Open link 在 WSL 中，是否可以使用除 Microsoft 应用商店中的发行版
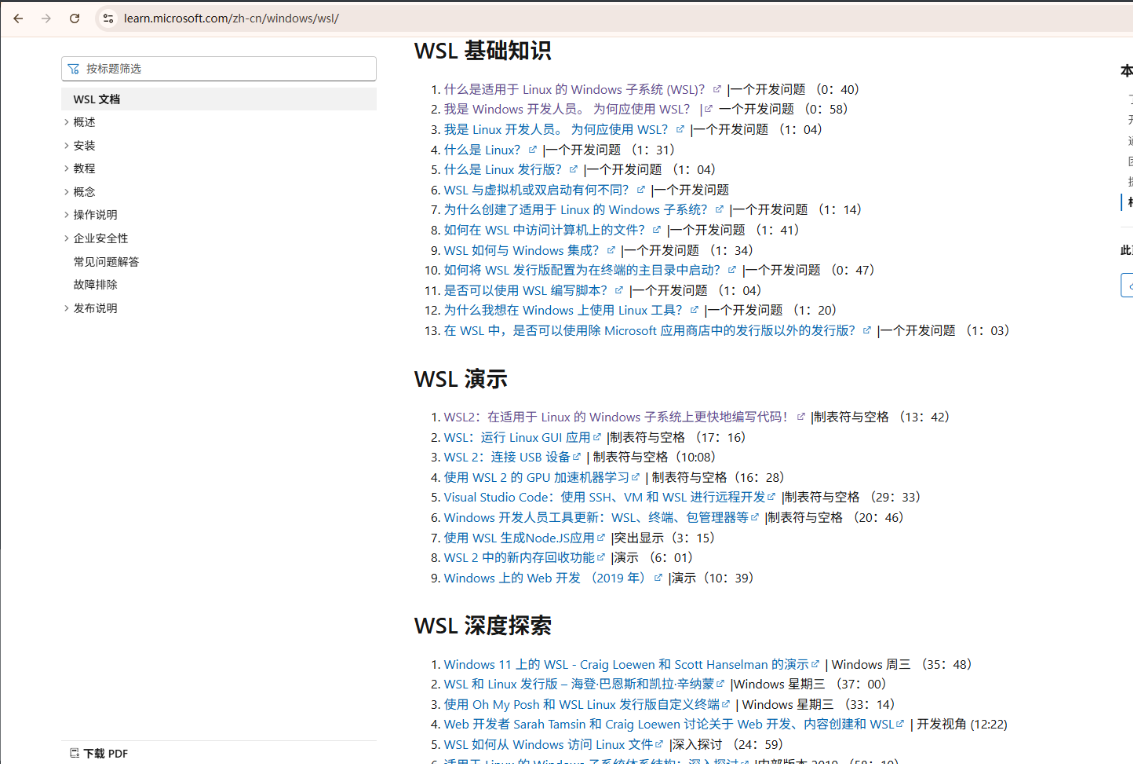The image size is (1133, 764). click(x=649, y=330)
